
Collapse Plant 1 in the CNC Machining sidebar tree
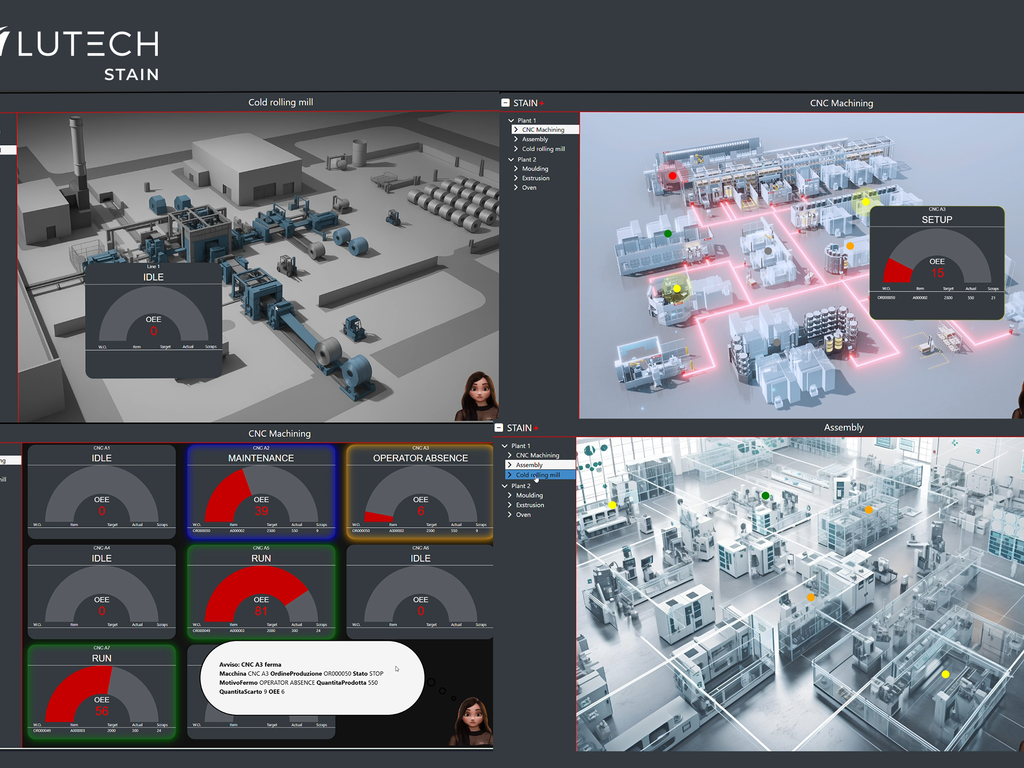coord(512,121)
